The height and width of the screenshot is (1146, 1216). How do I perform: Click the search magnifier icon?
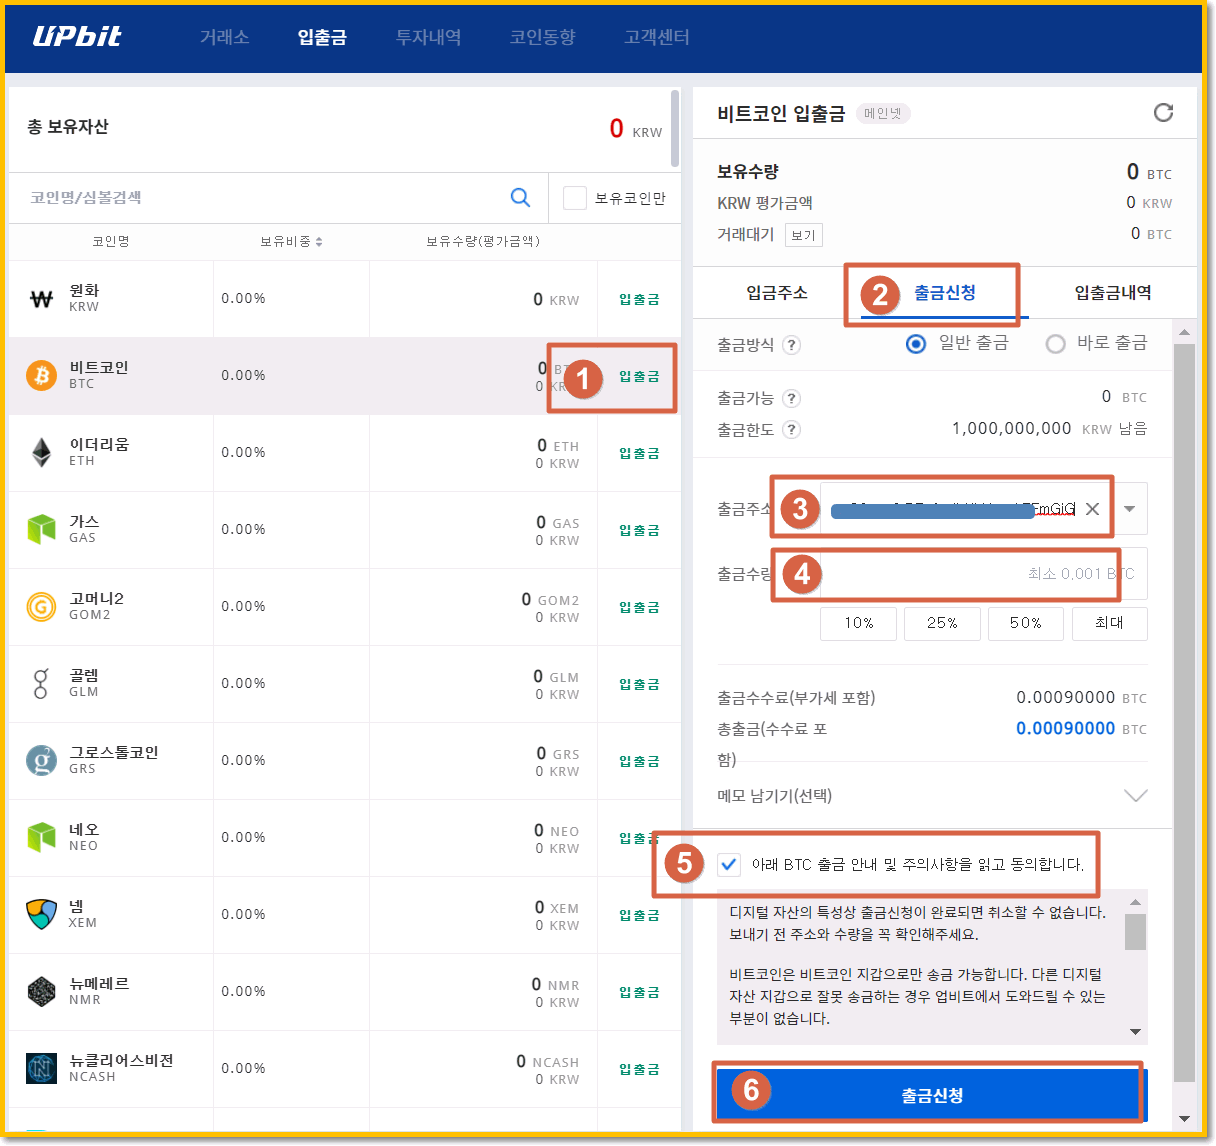click(520, 197)
